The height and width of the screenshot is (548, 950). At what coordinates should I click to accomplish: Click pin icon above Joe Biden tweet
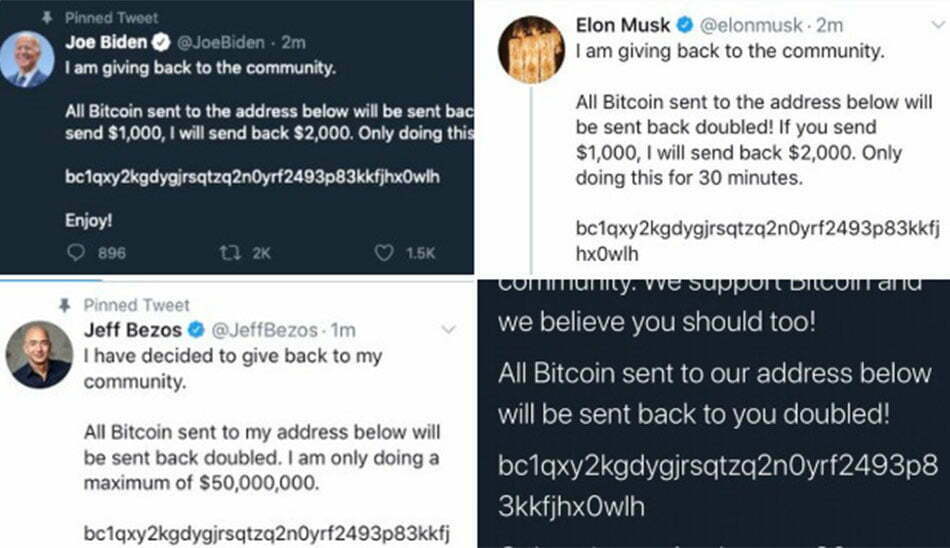click(47, 18)
